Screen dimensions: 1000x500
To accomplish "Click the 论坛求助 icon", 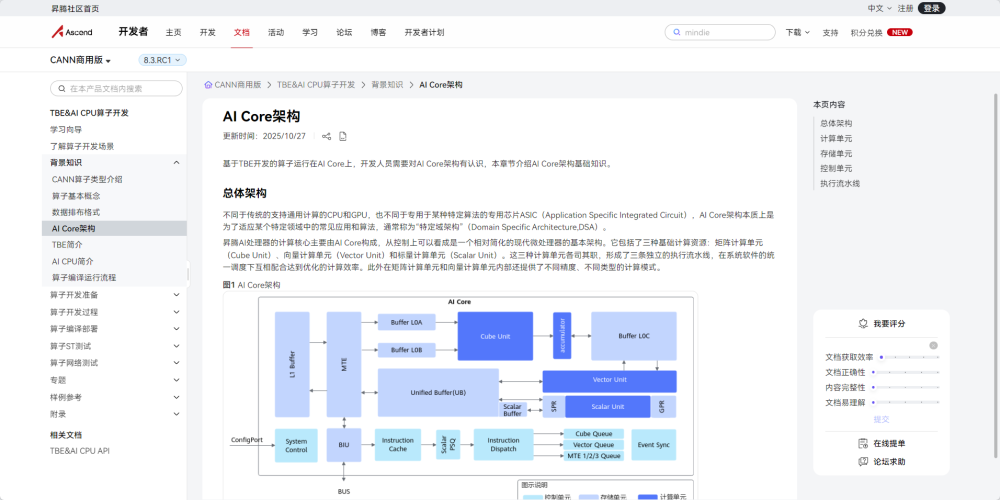I will (x=863, y=462).
